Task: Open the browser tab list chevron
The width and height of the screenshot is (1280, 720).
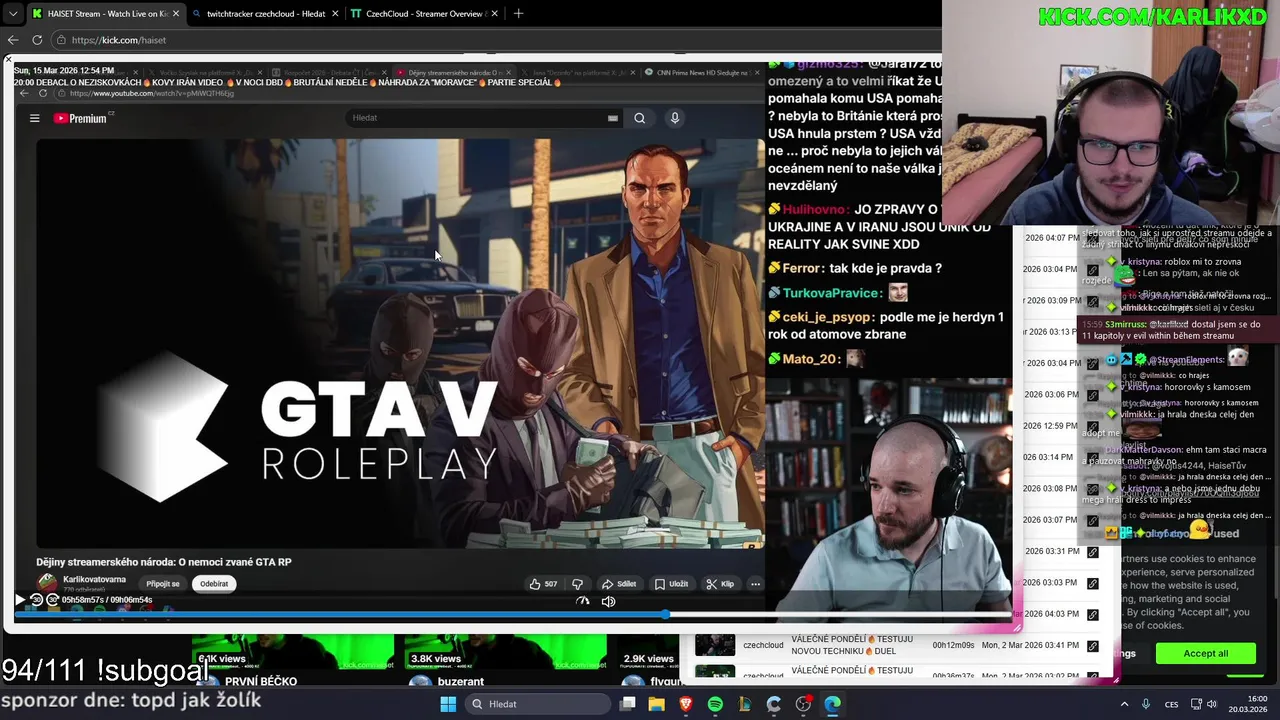Action: 12,14
